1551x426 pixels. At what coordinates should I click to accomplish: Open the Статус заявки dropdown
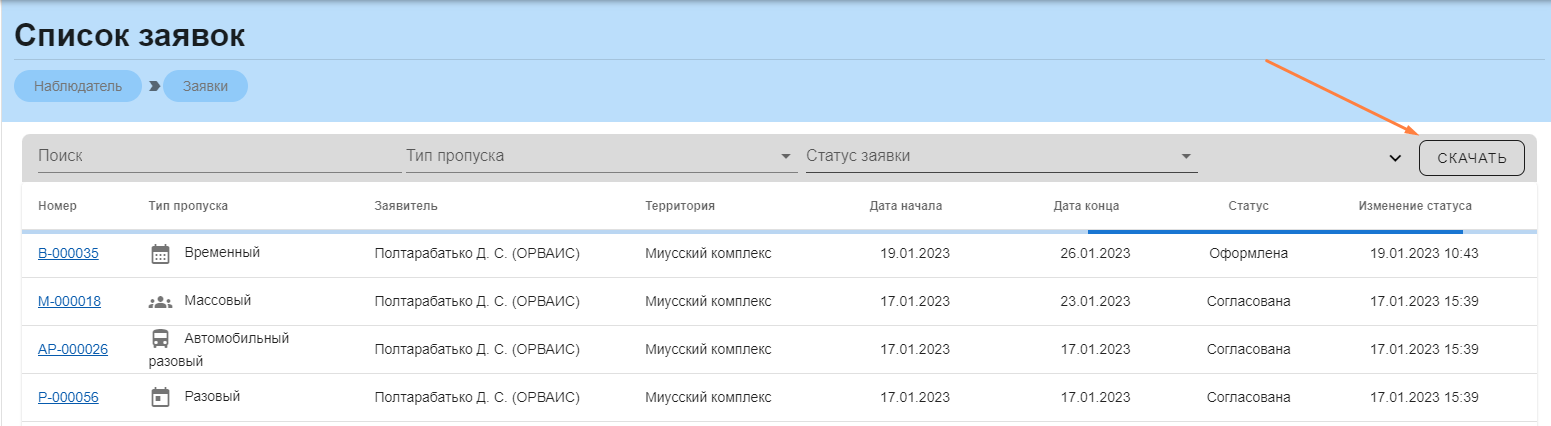point(1001,157)
